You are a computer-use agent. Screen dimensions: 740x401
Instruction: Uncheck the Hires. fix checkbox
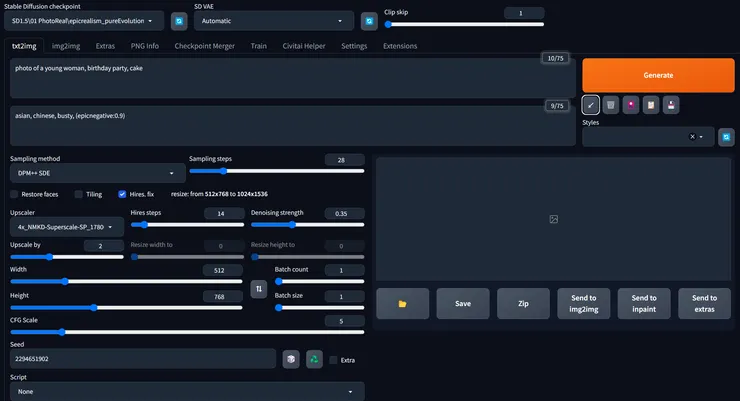tap(122, 194)
